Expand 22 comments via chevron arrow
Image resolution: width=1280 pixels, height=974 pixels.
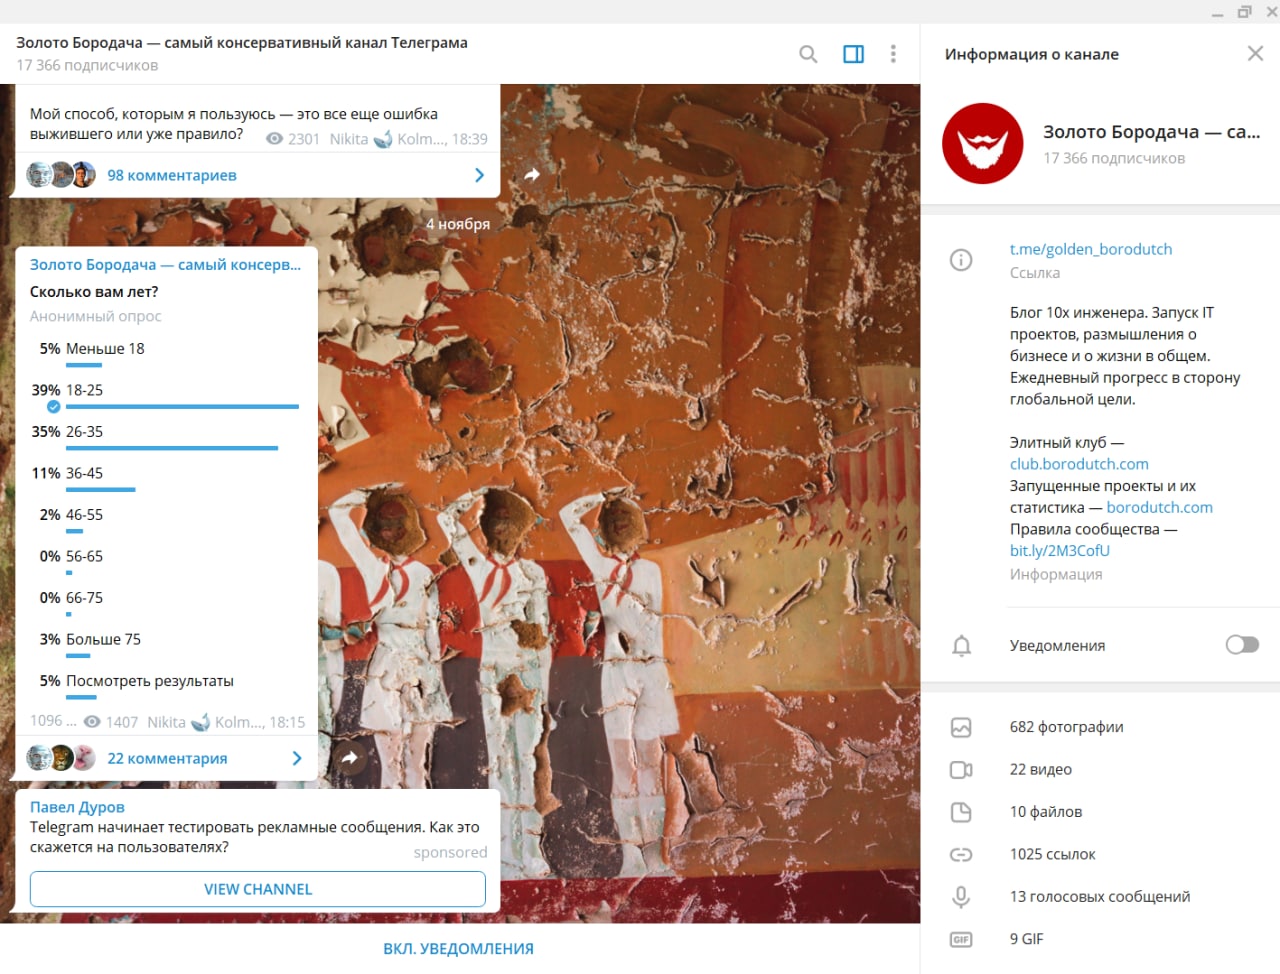pos(297,758)
